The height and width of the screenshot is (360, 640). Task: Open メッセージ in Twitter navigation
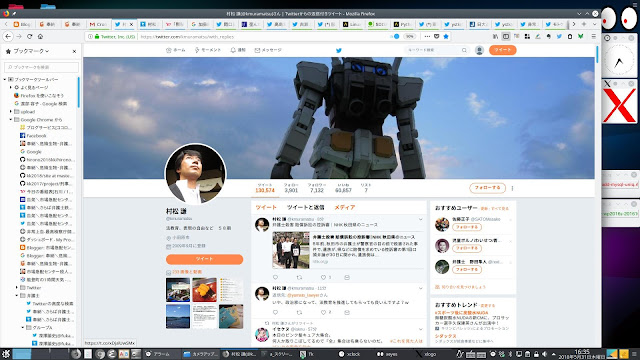click(268, 50)
